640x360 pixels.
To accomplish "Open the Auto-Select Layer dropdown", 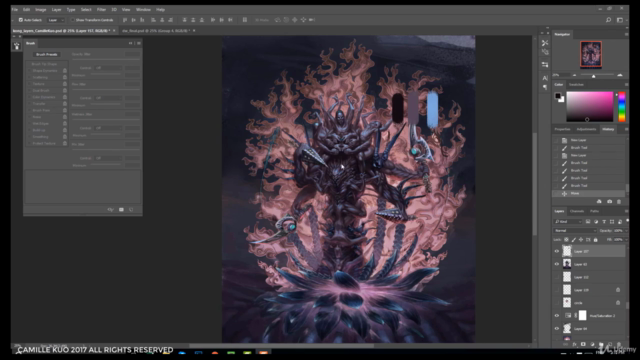I will pos(56,20).
